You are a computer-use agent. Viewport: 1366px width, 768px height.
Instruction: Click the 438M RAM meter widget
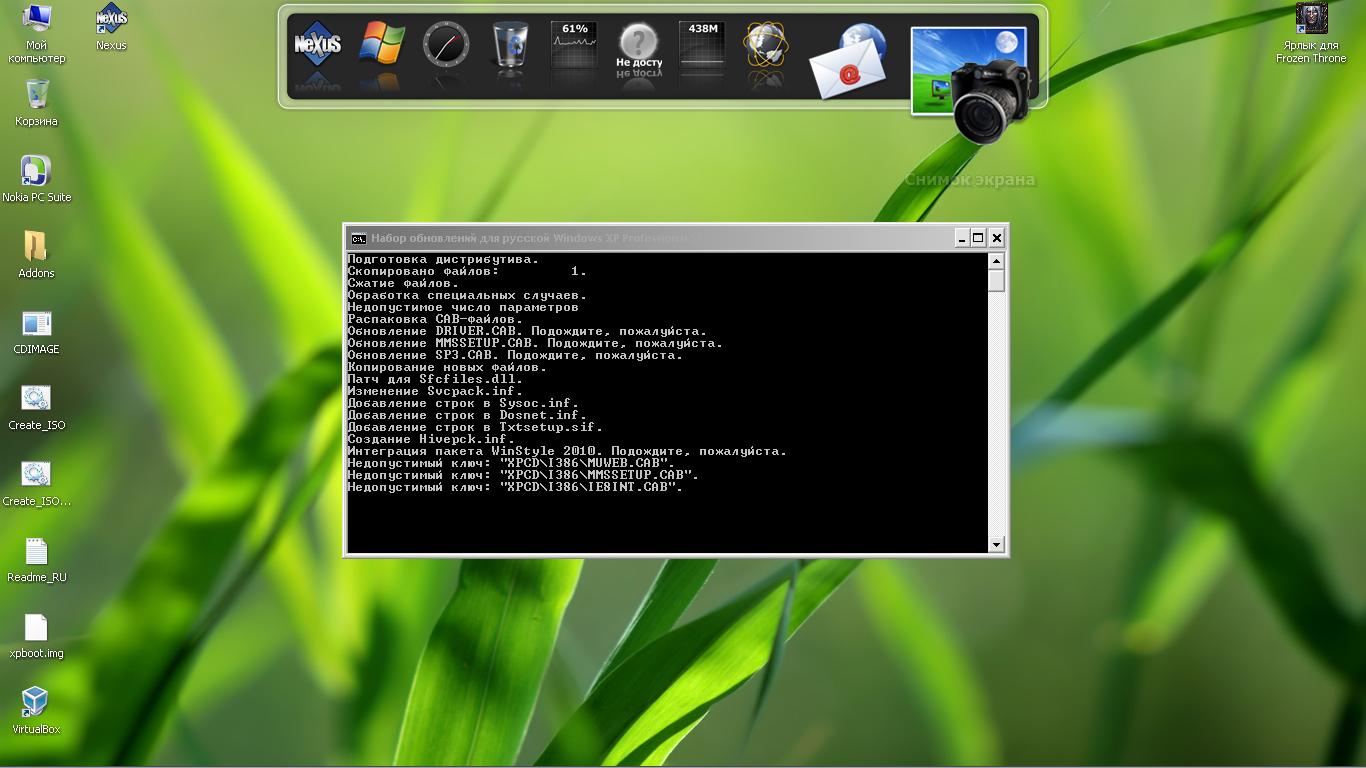point(702,45)
